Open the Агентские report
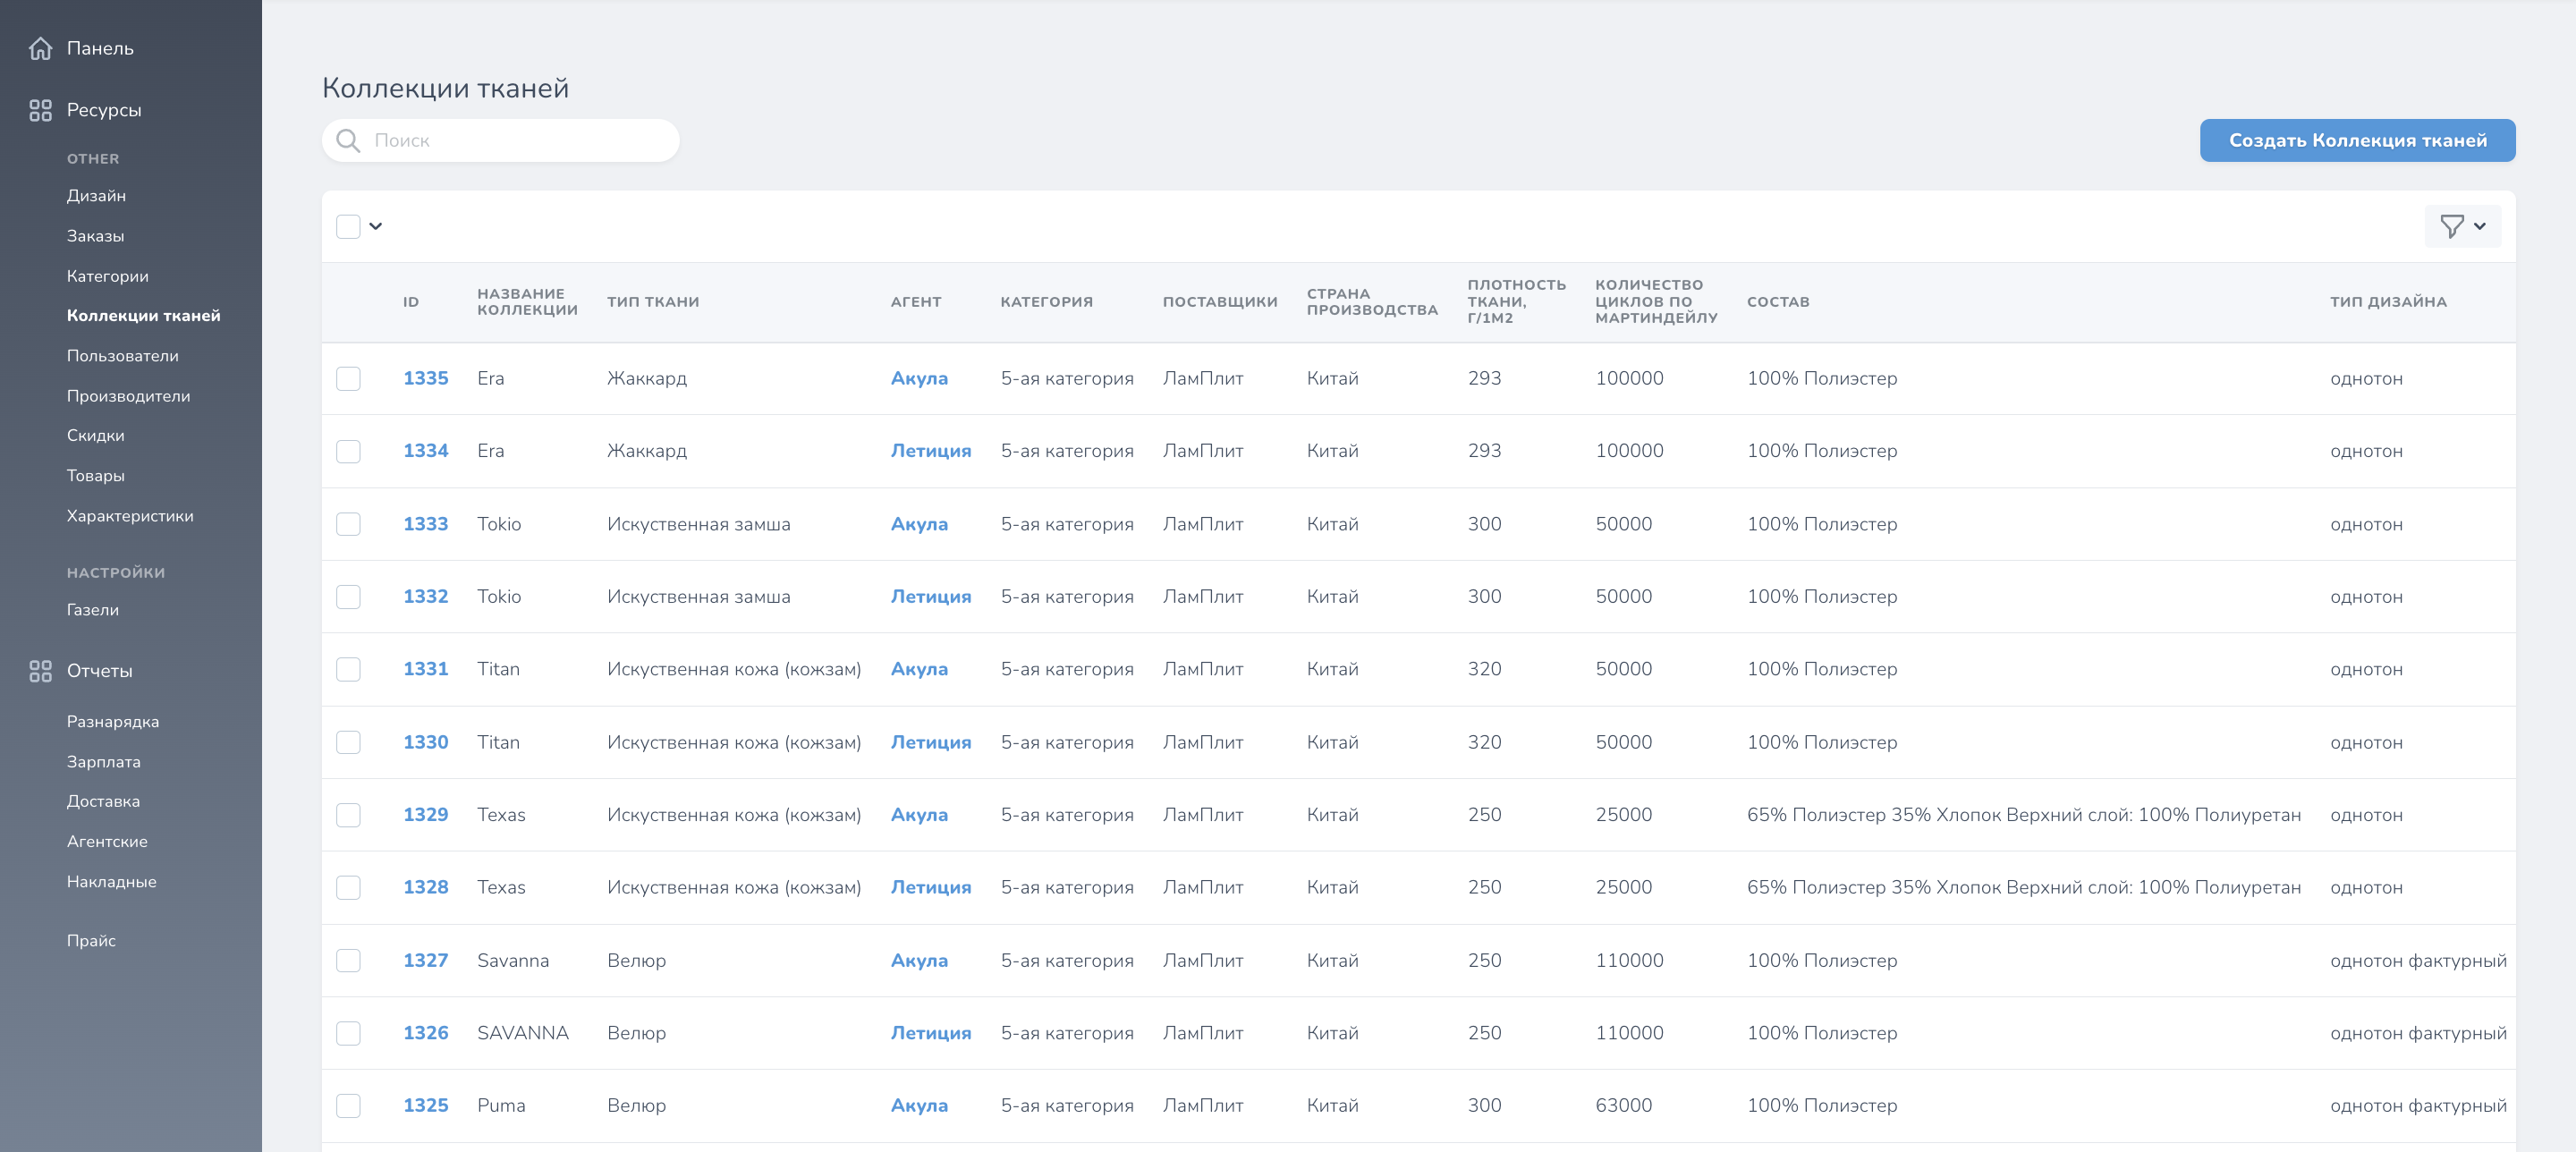2576x1152 pixels. (x=107, y=842)
